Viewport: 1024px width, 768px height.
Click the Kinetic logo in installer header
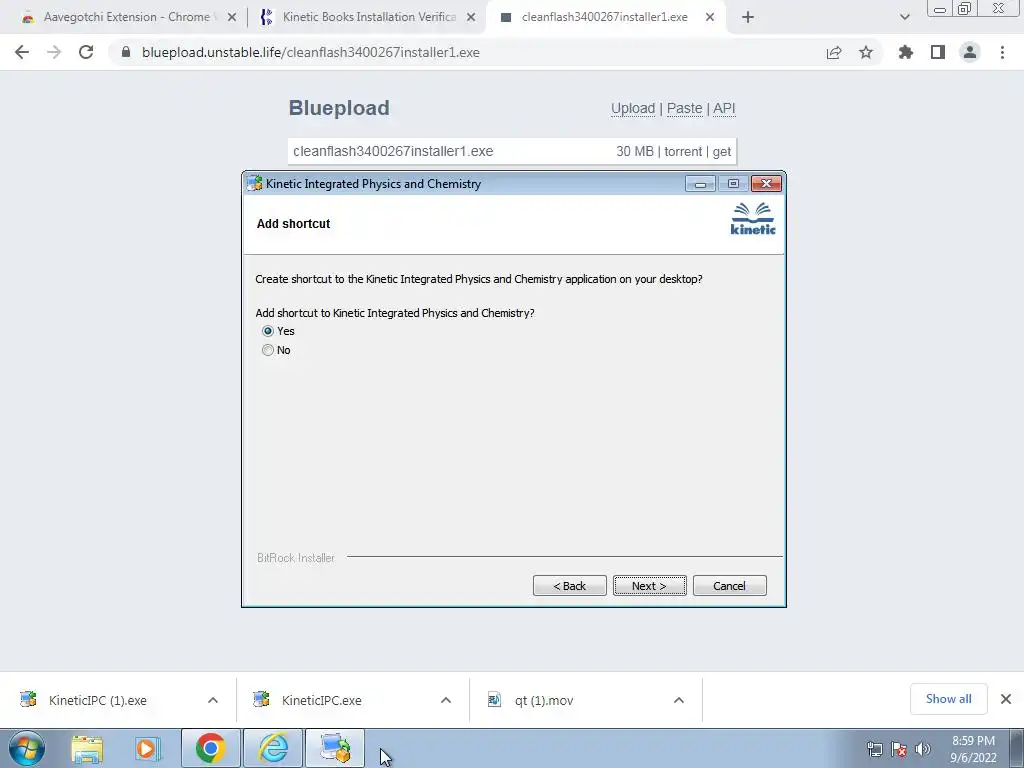point(753,219)
